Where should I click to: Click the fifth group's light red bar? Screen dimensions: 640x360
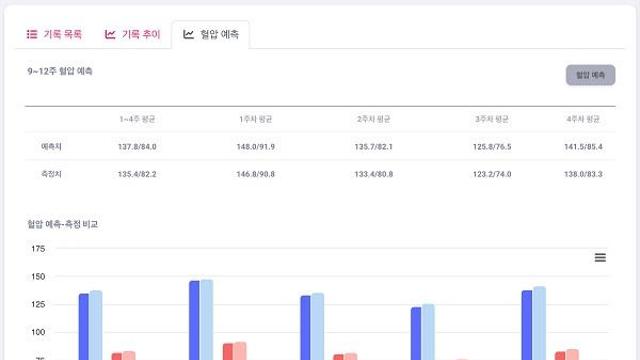(x=572, y=354)
